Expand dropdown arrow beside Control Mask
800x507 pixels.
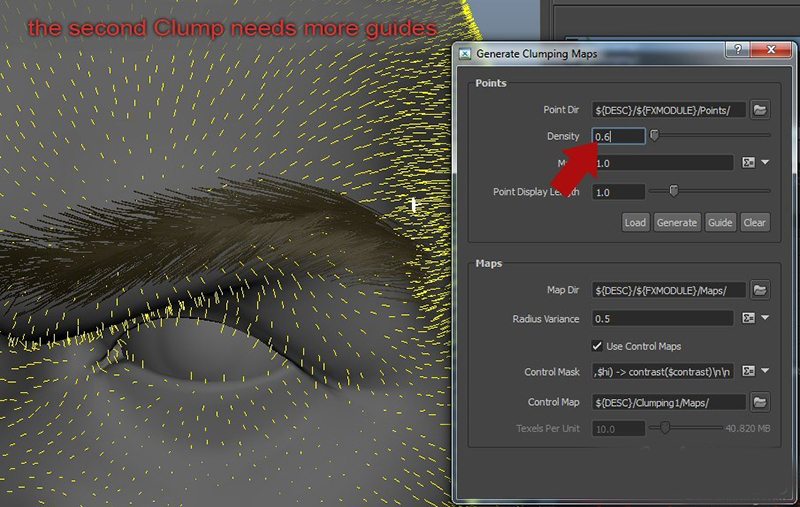[765, 371]
